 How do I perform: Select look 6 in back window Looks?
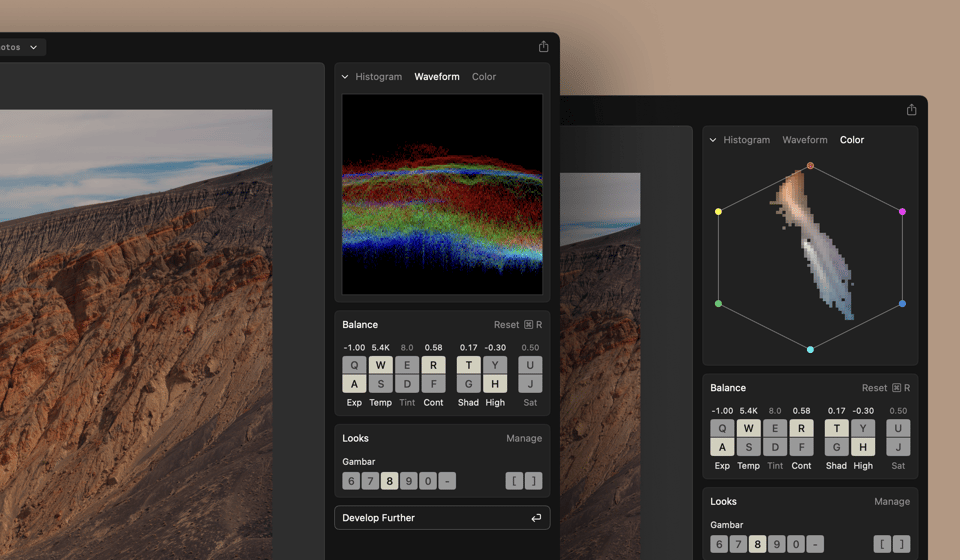[719, 544]
